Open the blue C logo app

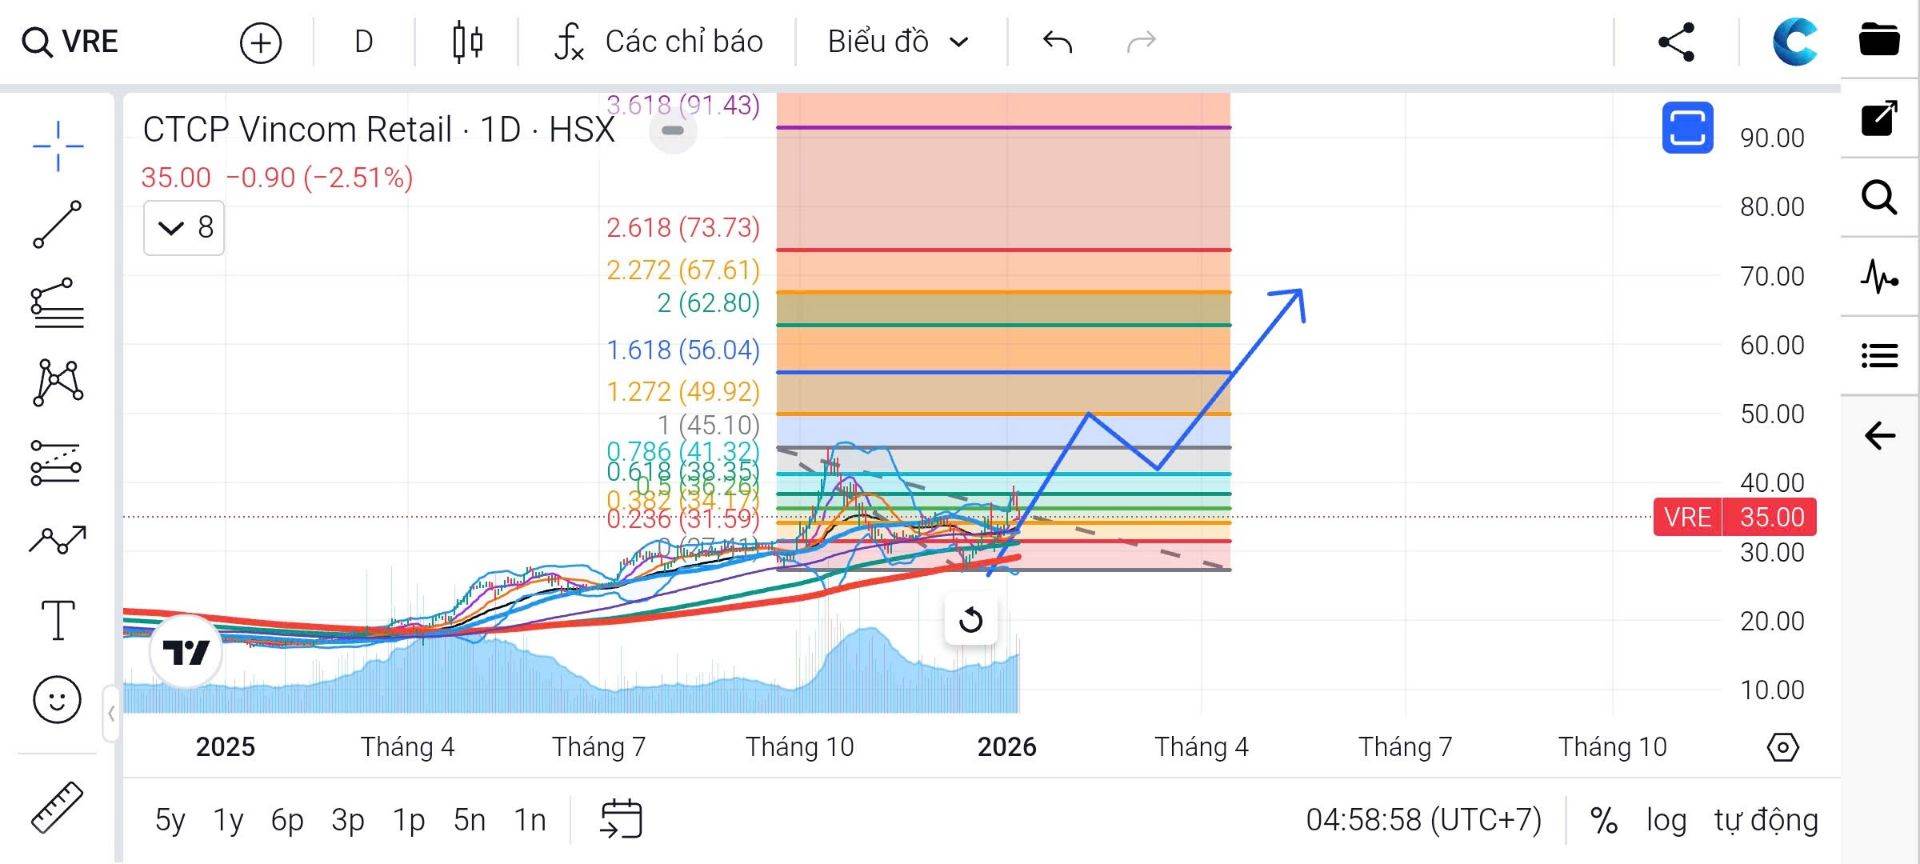tap(1794, 42)
